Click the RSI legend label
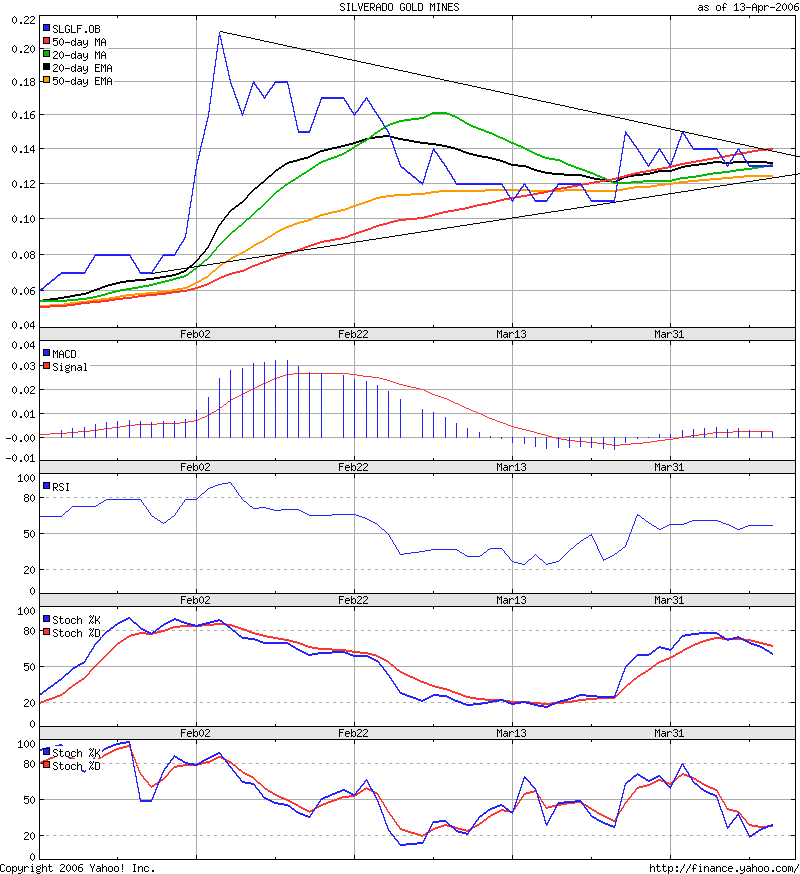Viewport: 800px width, 874px height. click(x=61, y=487)
